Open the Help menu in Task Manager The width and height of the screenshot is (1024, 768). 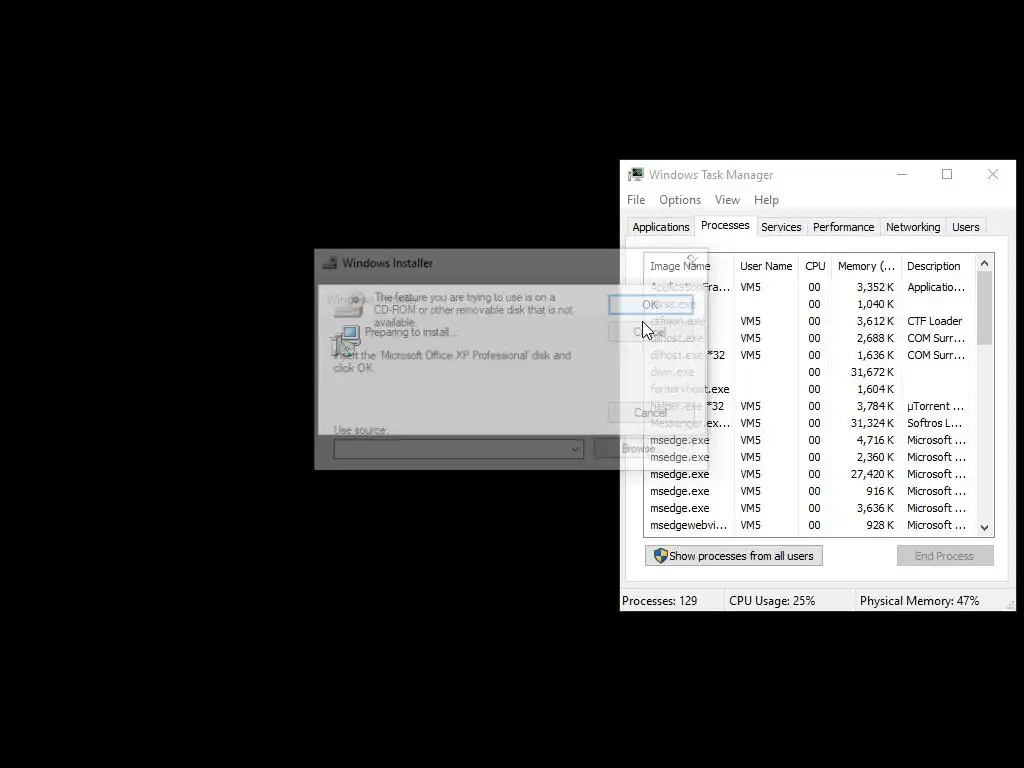(x=766, y=200)
